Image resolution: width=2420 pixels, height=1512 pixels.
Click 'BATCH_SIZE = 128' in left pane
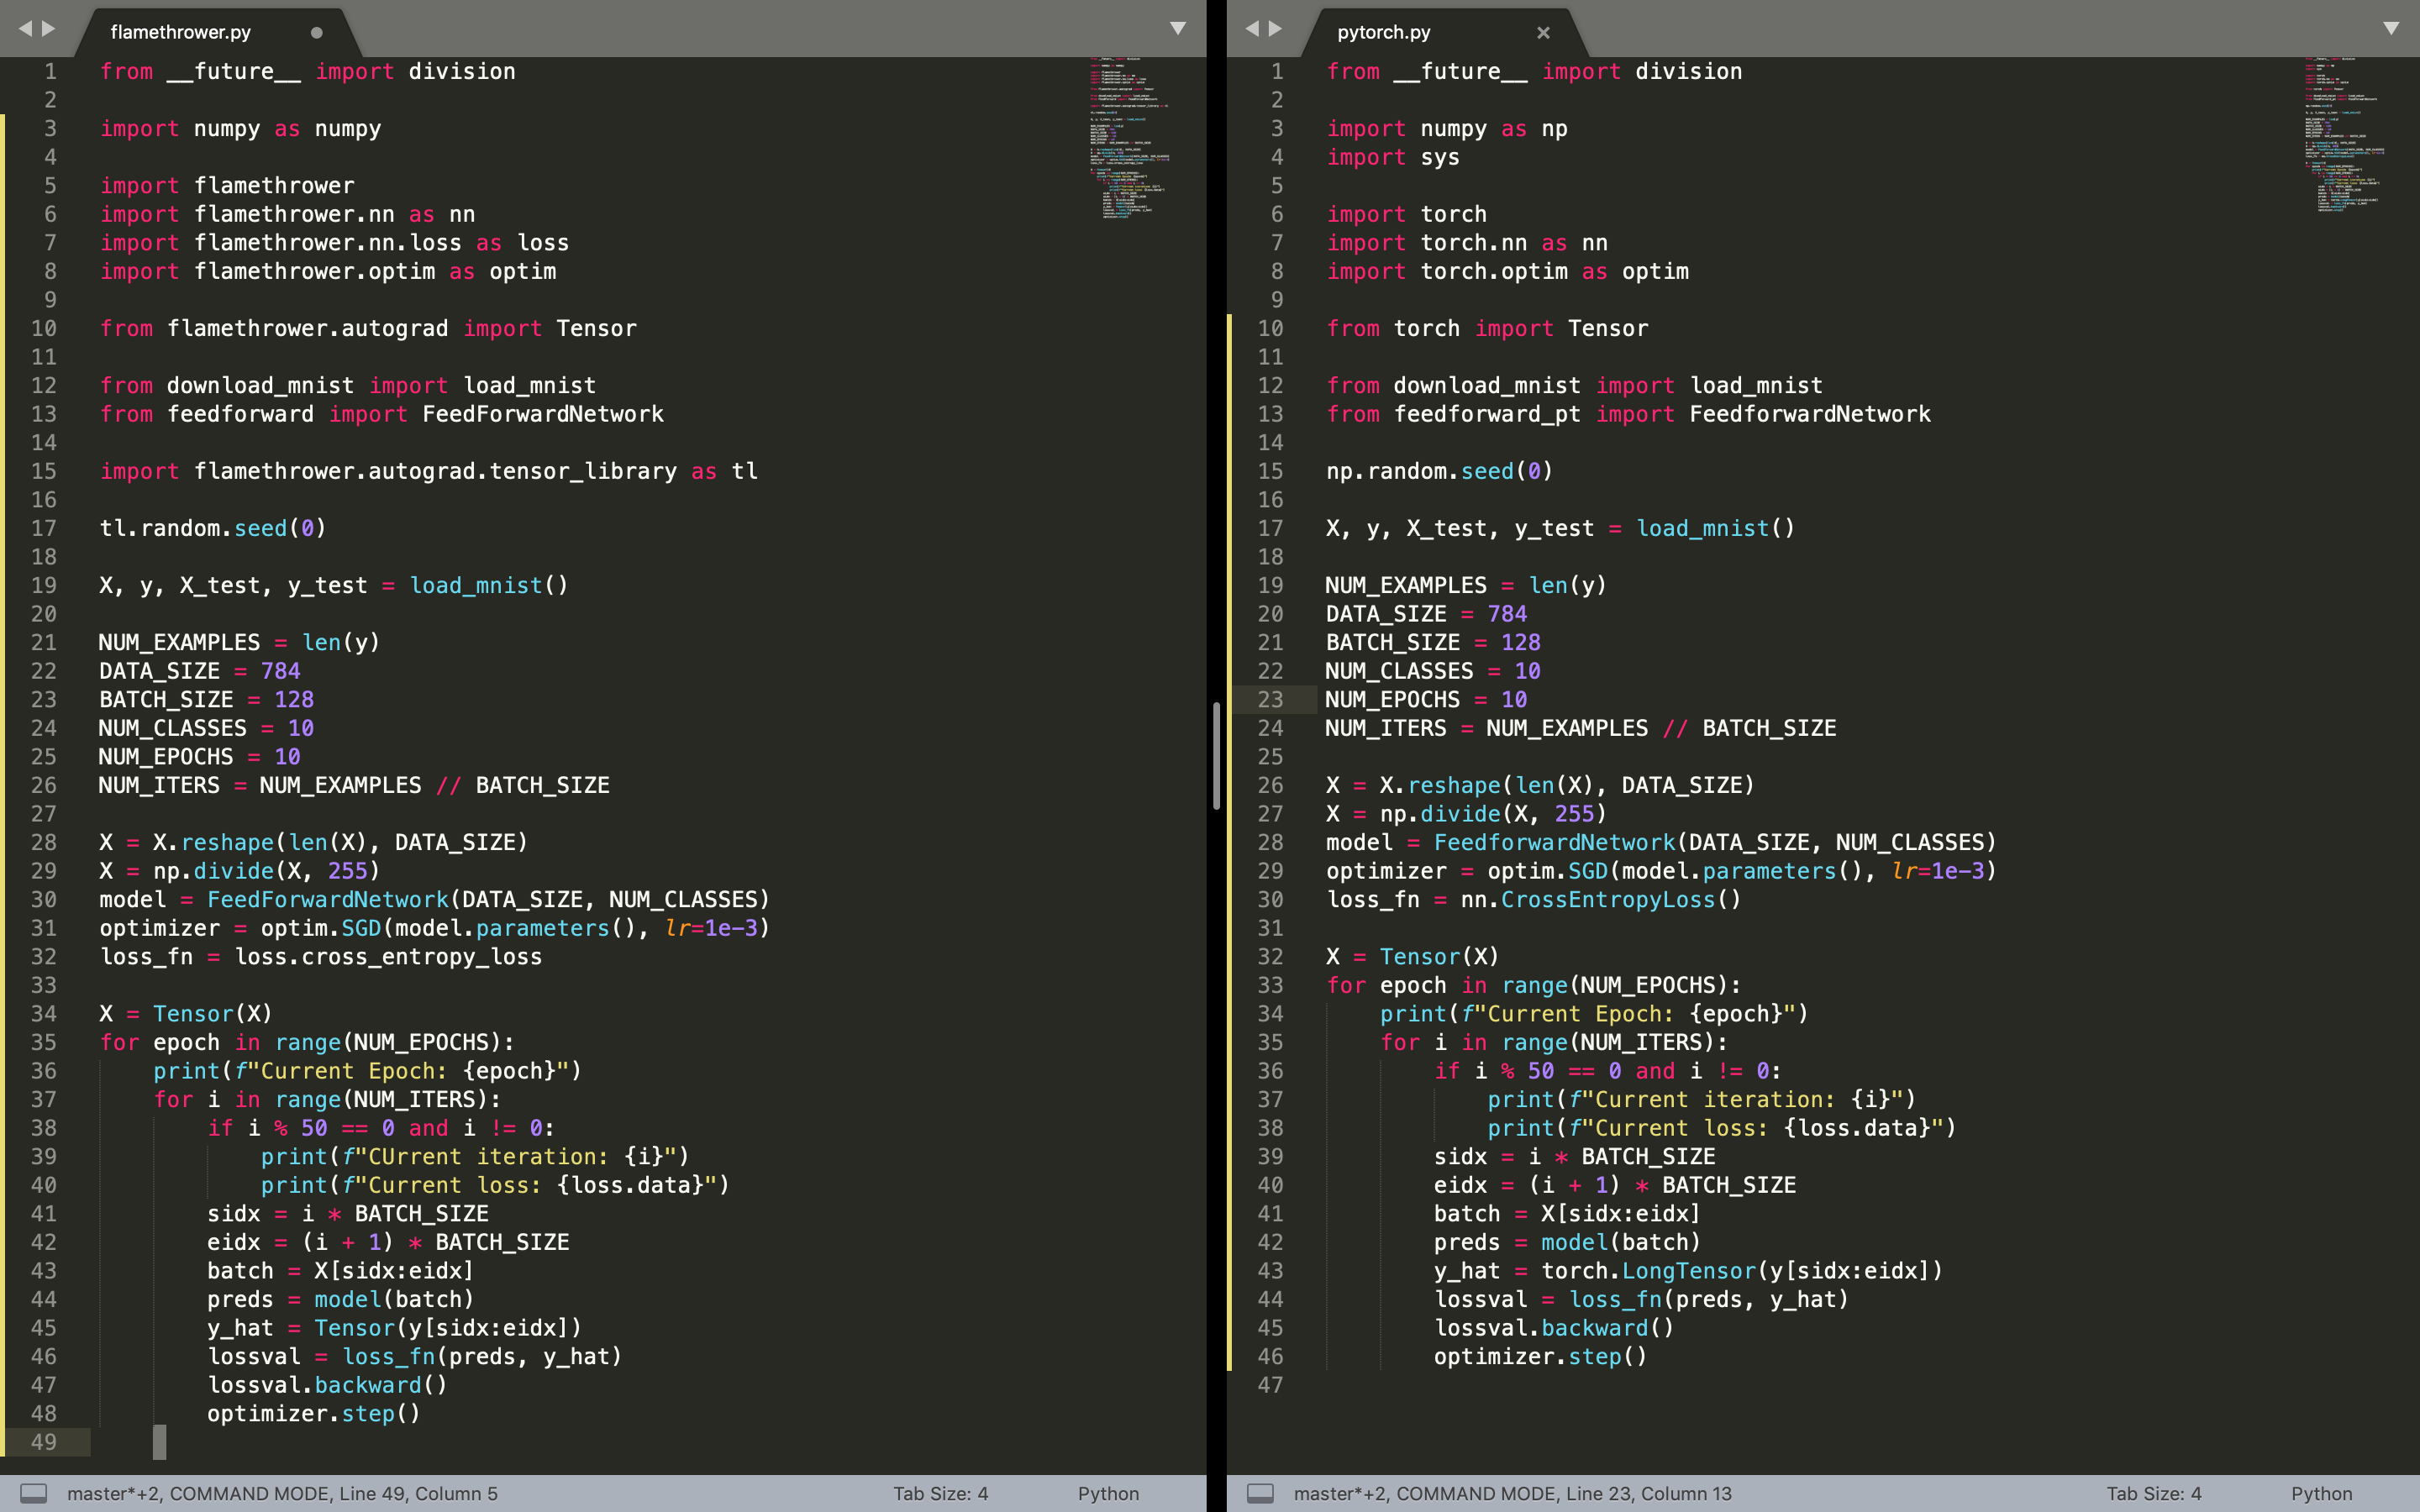(206, 700)
